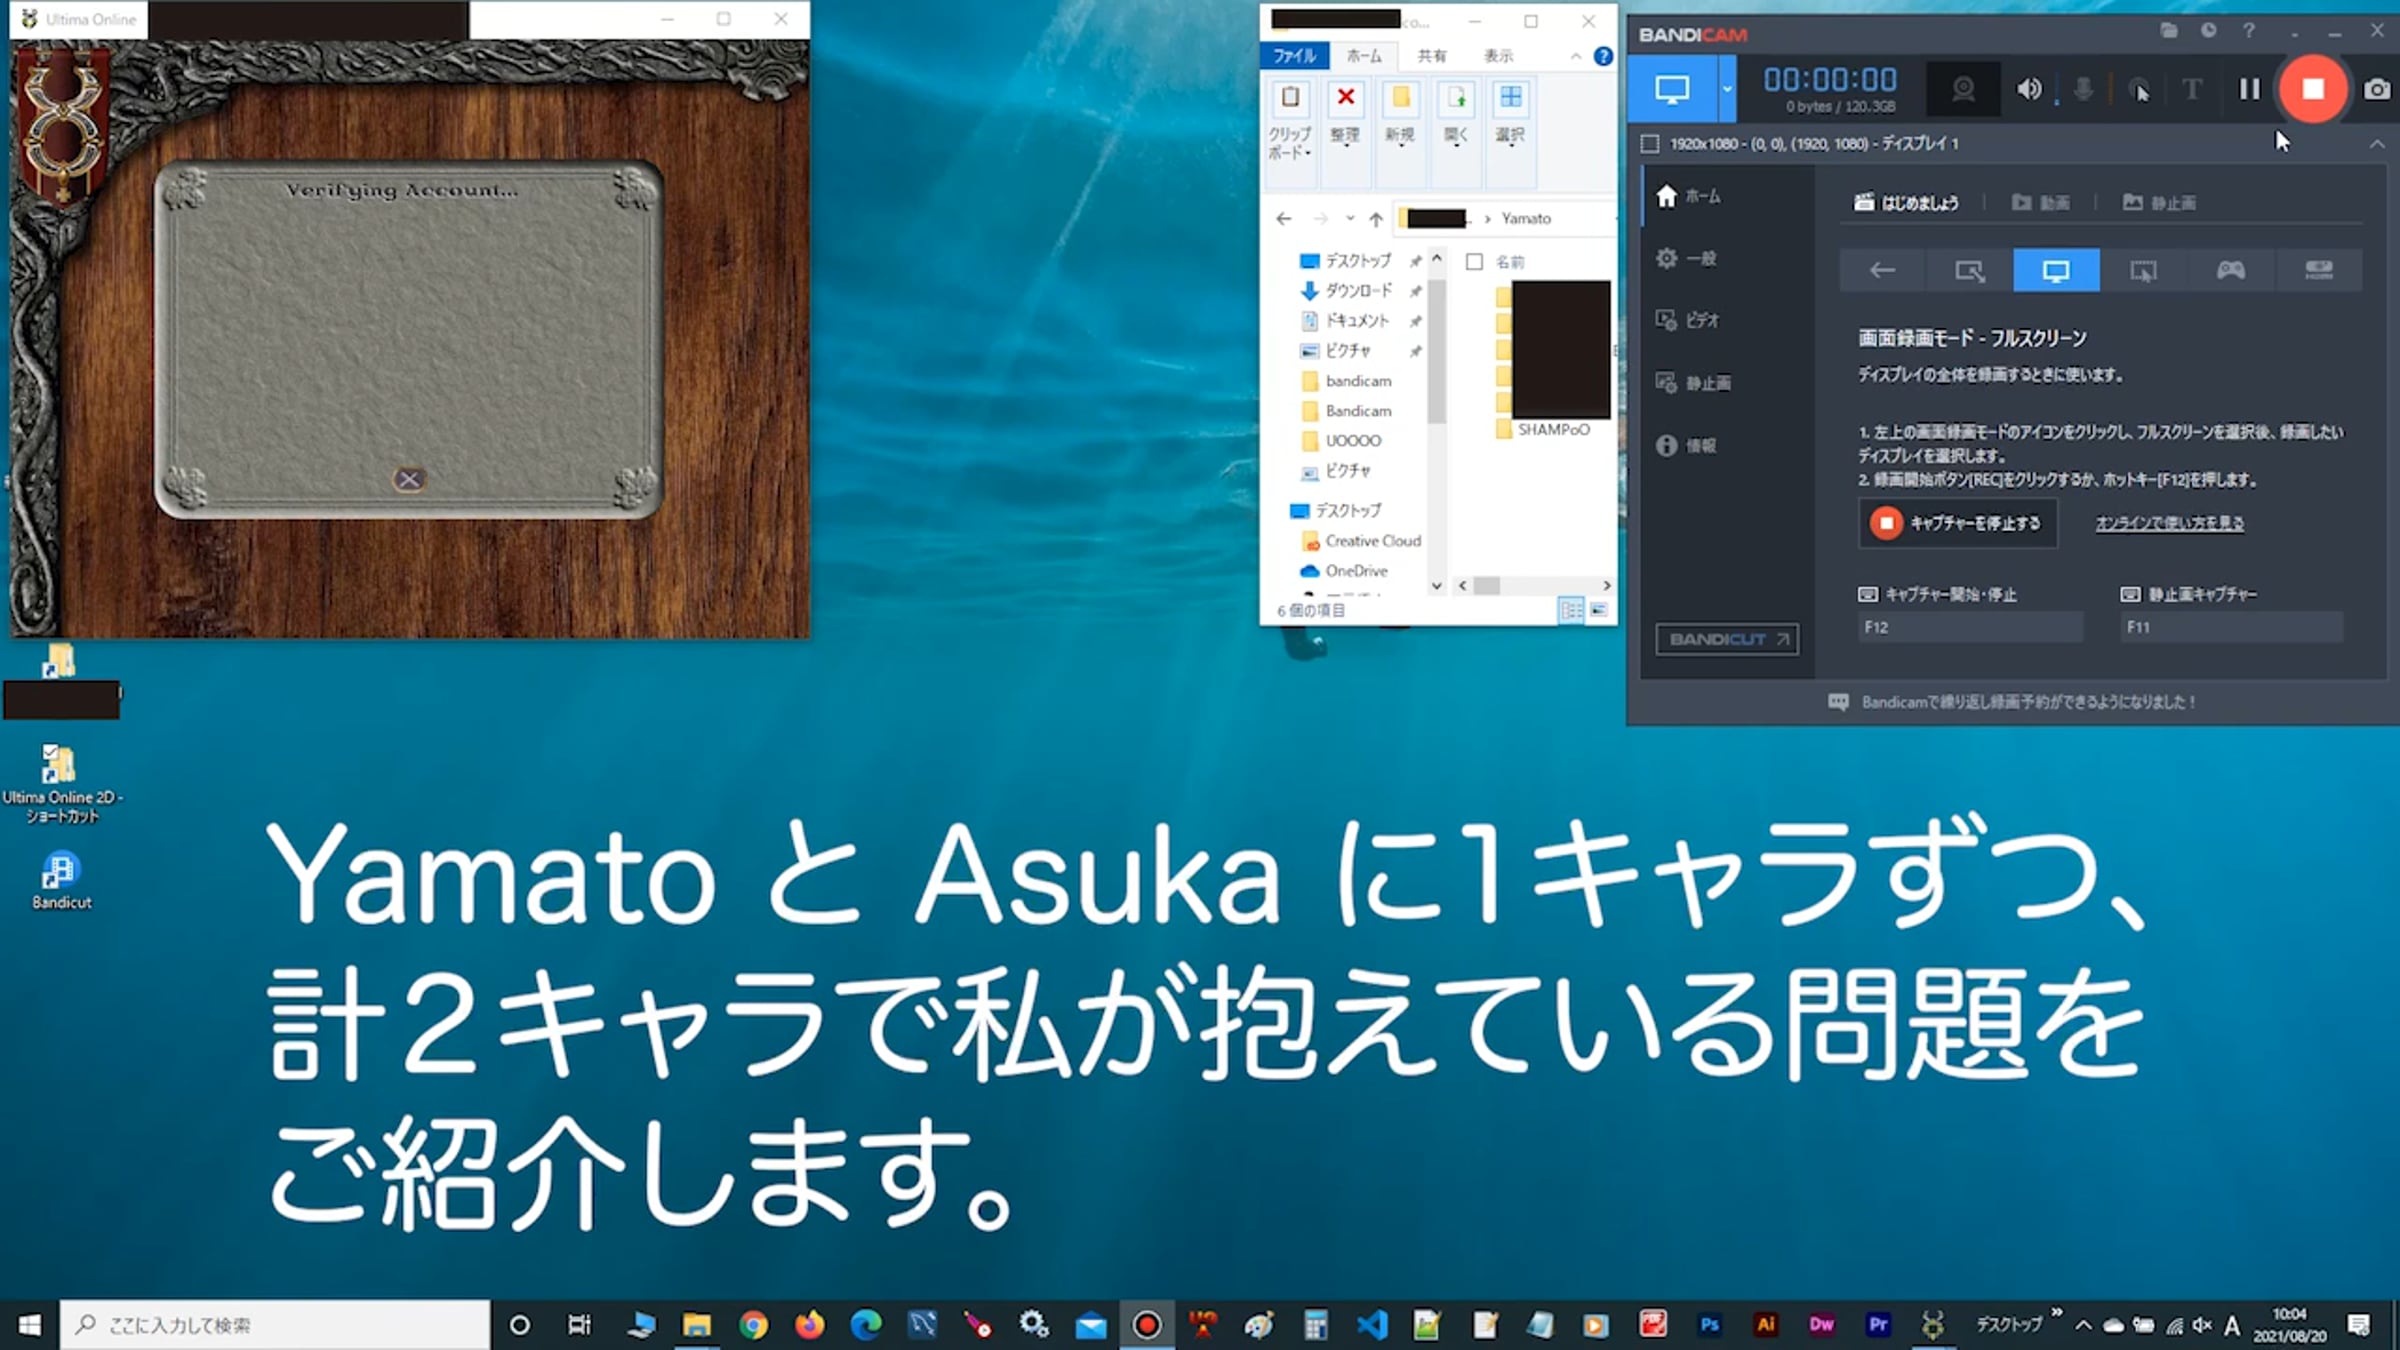Select Bandicam's blue screen recording mode button
The height and width of the screenshot is (1350, 2400).
click(x=1672, y=89)
